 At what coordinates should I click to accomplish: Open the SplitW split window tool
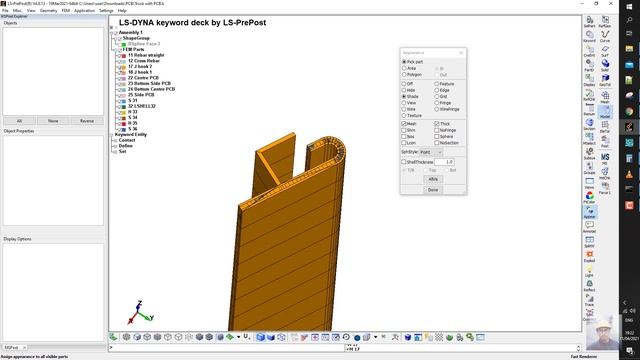(590, 241)
